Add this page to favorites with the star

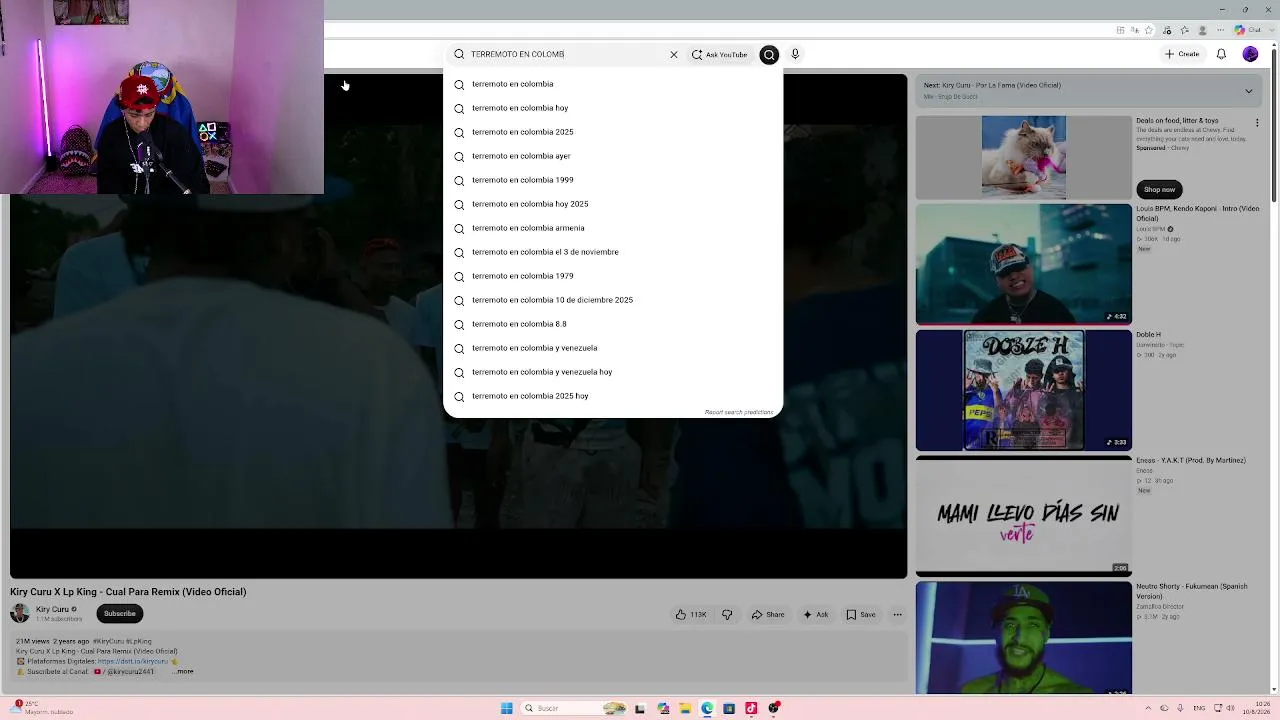[1149, 30]
